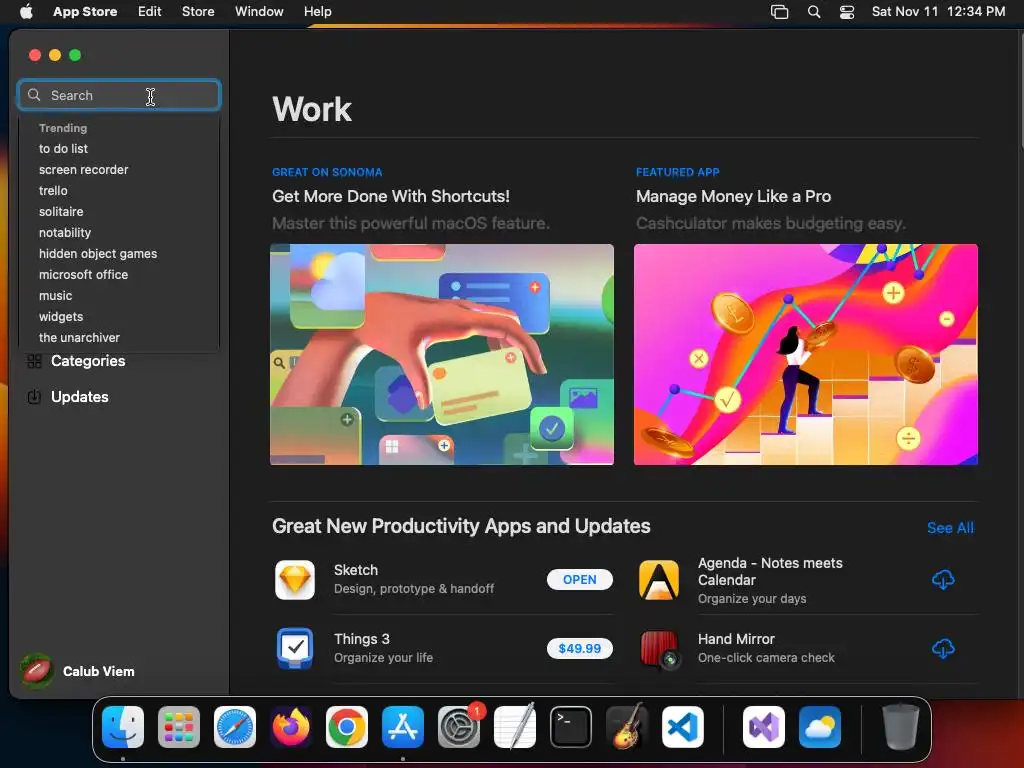Image resolution: width=1024 pixels, height=768 pixels.
Task: Click the date and time in menu bar
Action: (938, 12)
